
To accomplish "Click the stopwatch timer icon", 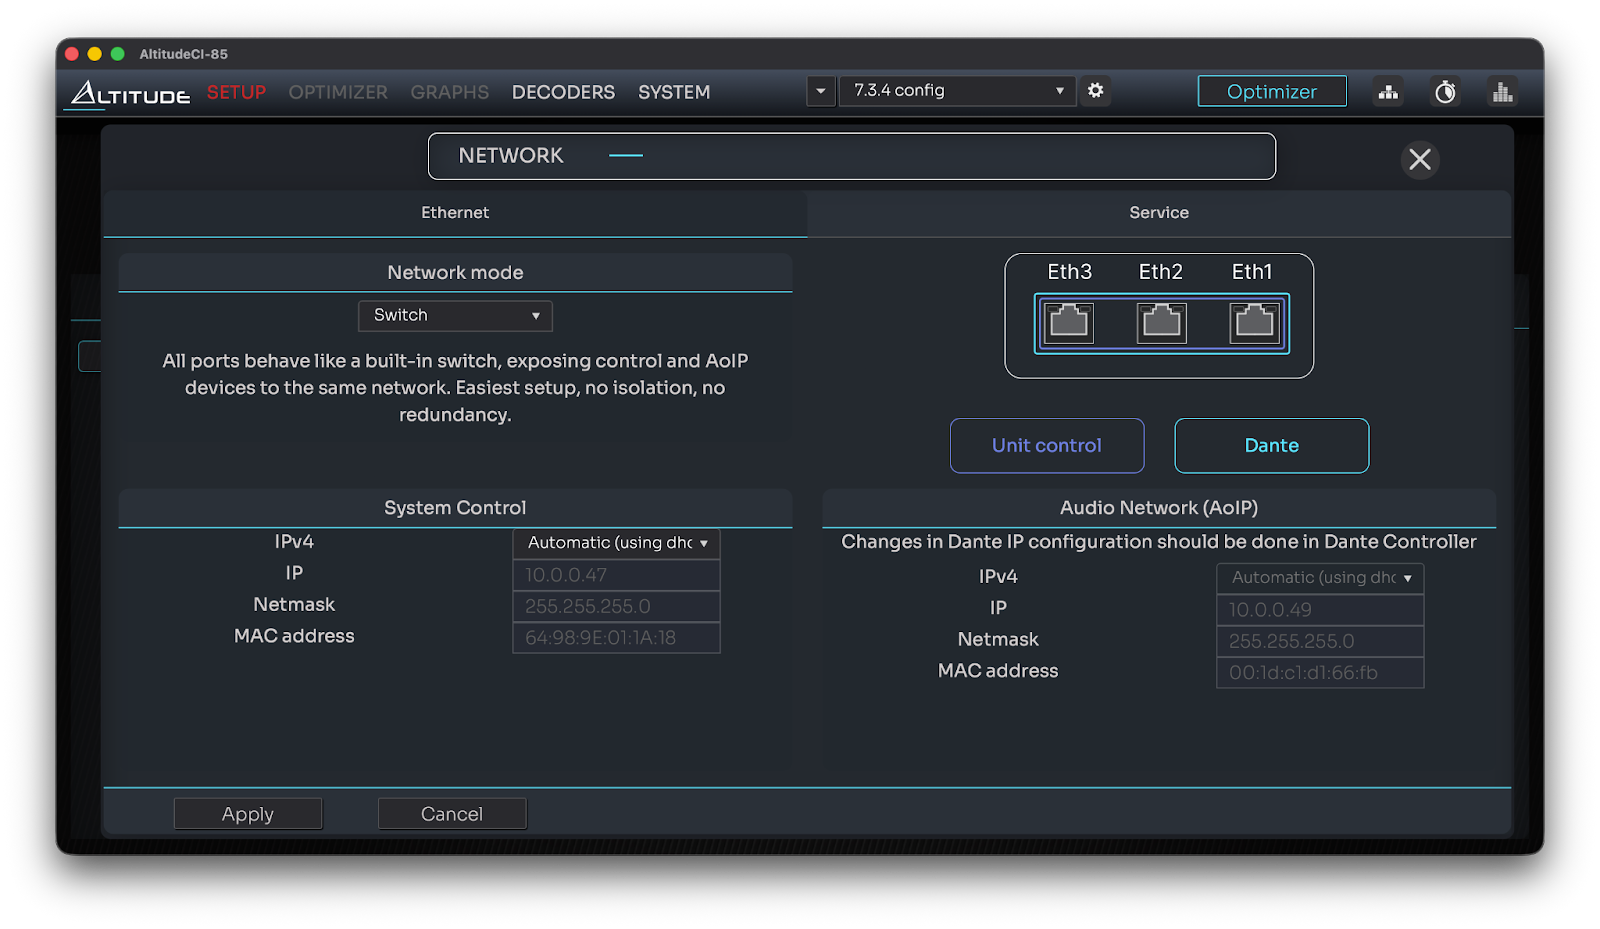I will 1445,92.
